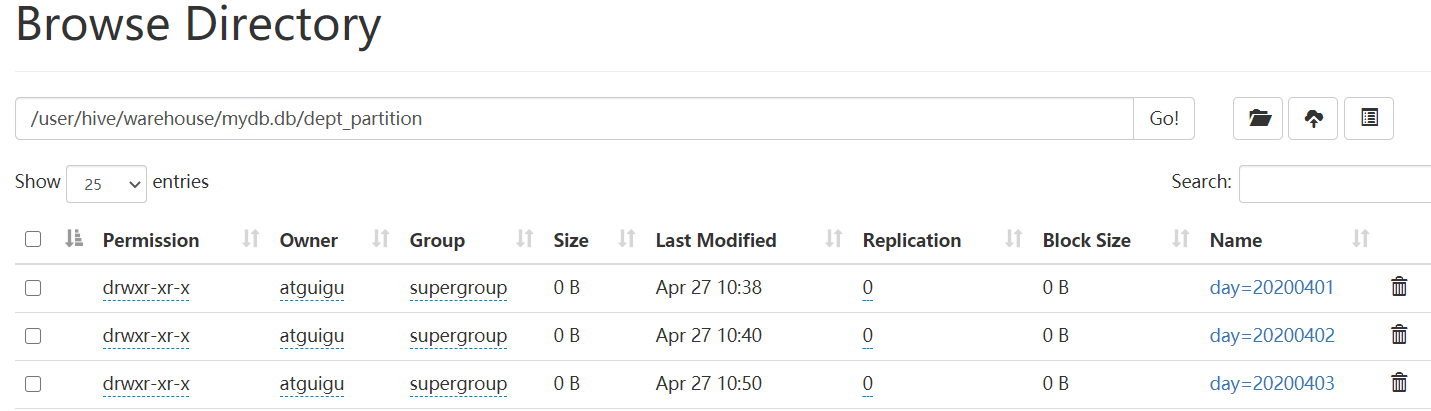Click the create directory folder icon
This screenshot has width=1431, height=411.
coord(1258,119)
